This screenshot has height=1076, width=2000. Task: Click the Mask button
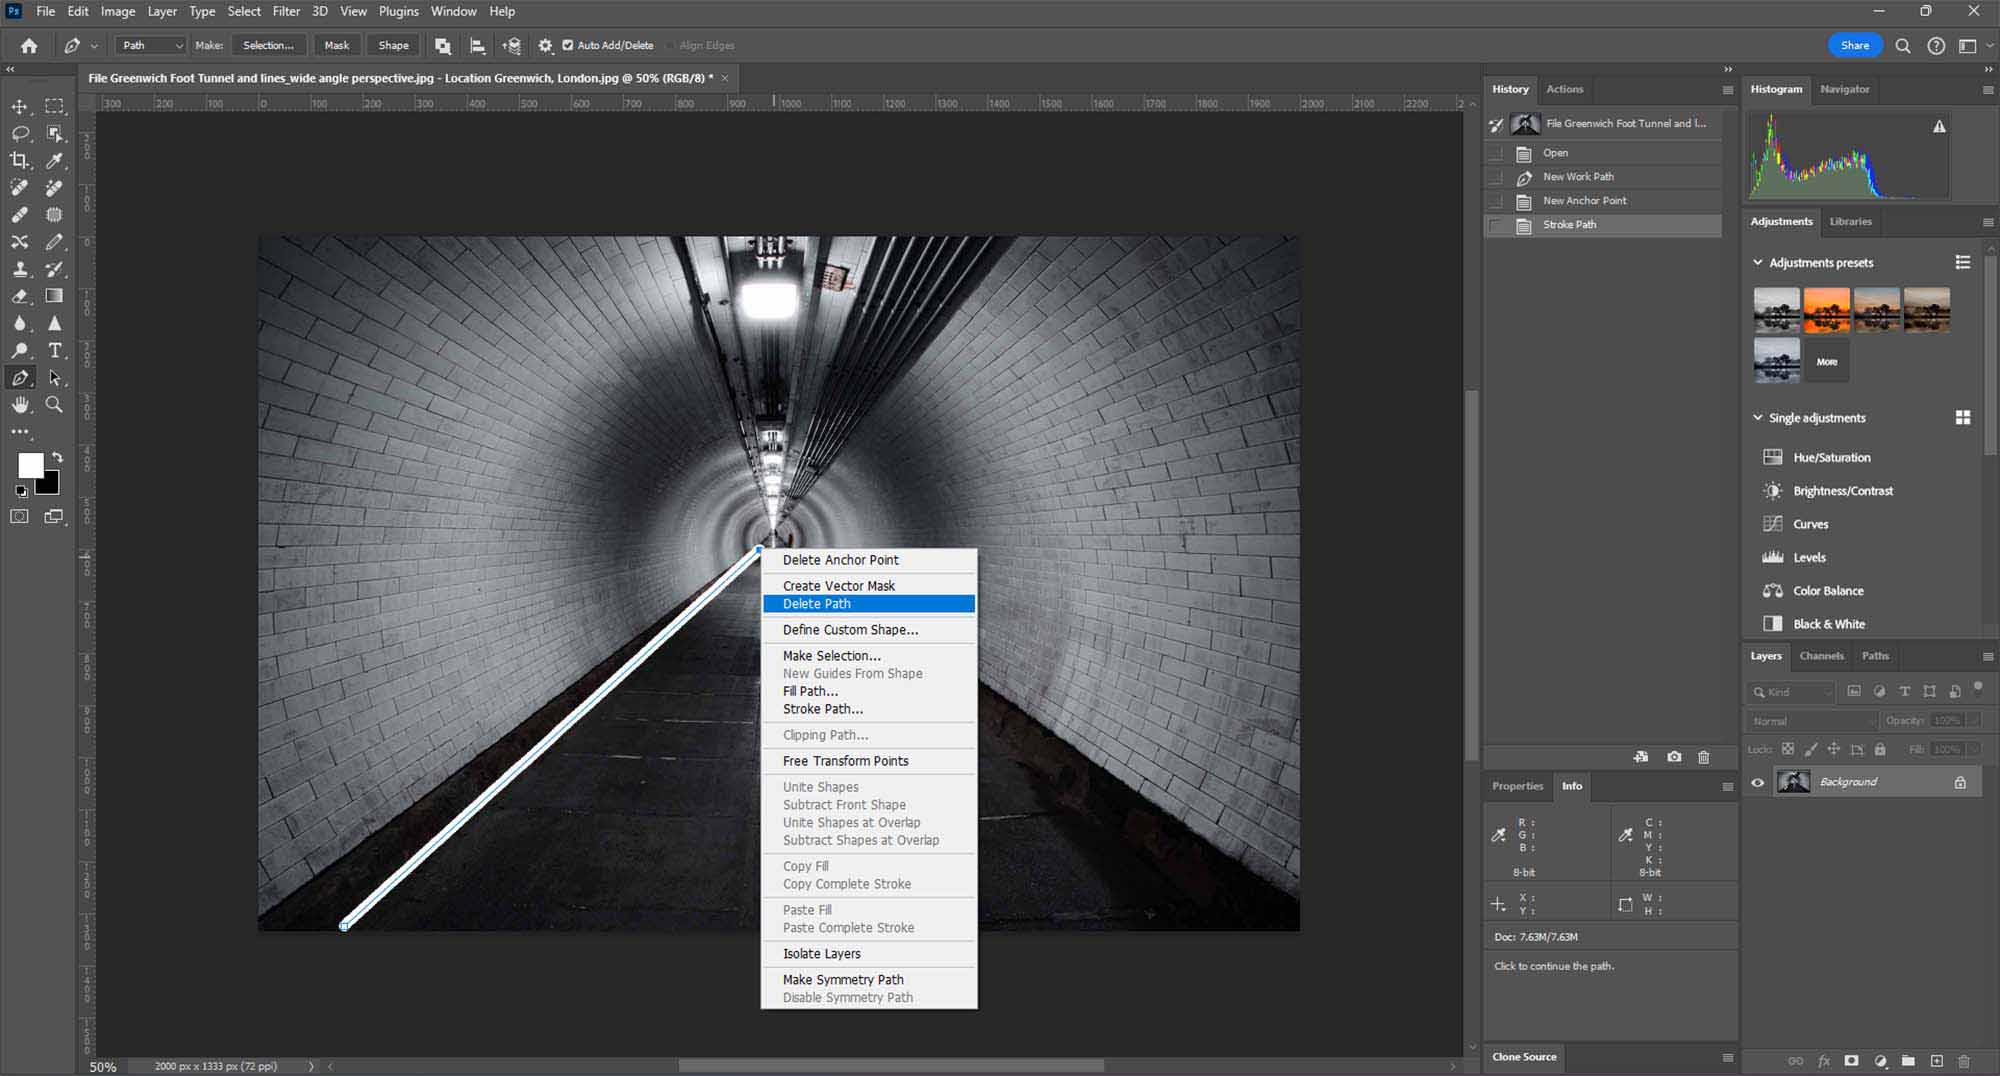[337, 45]
